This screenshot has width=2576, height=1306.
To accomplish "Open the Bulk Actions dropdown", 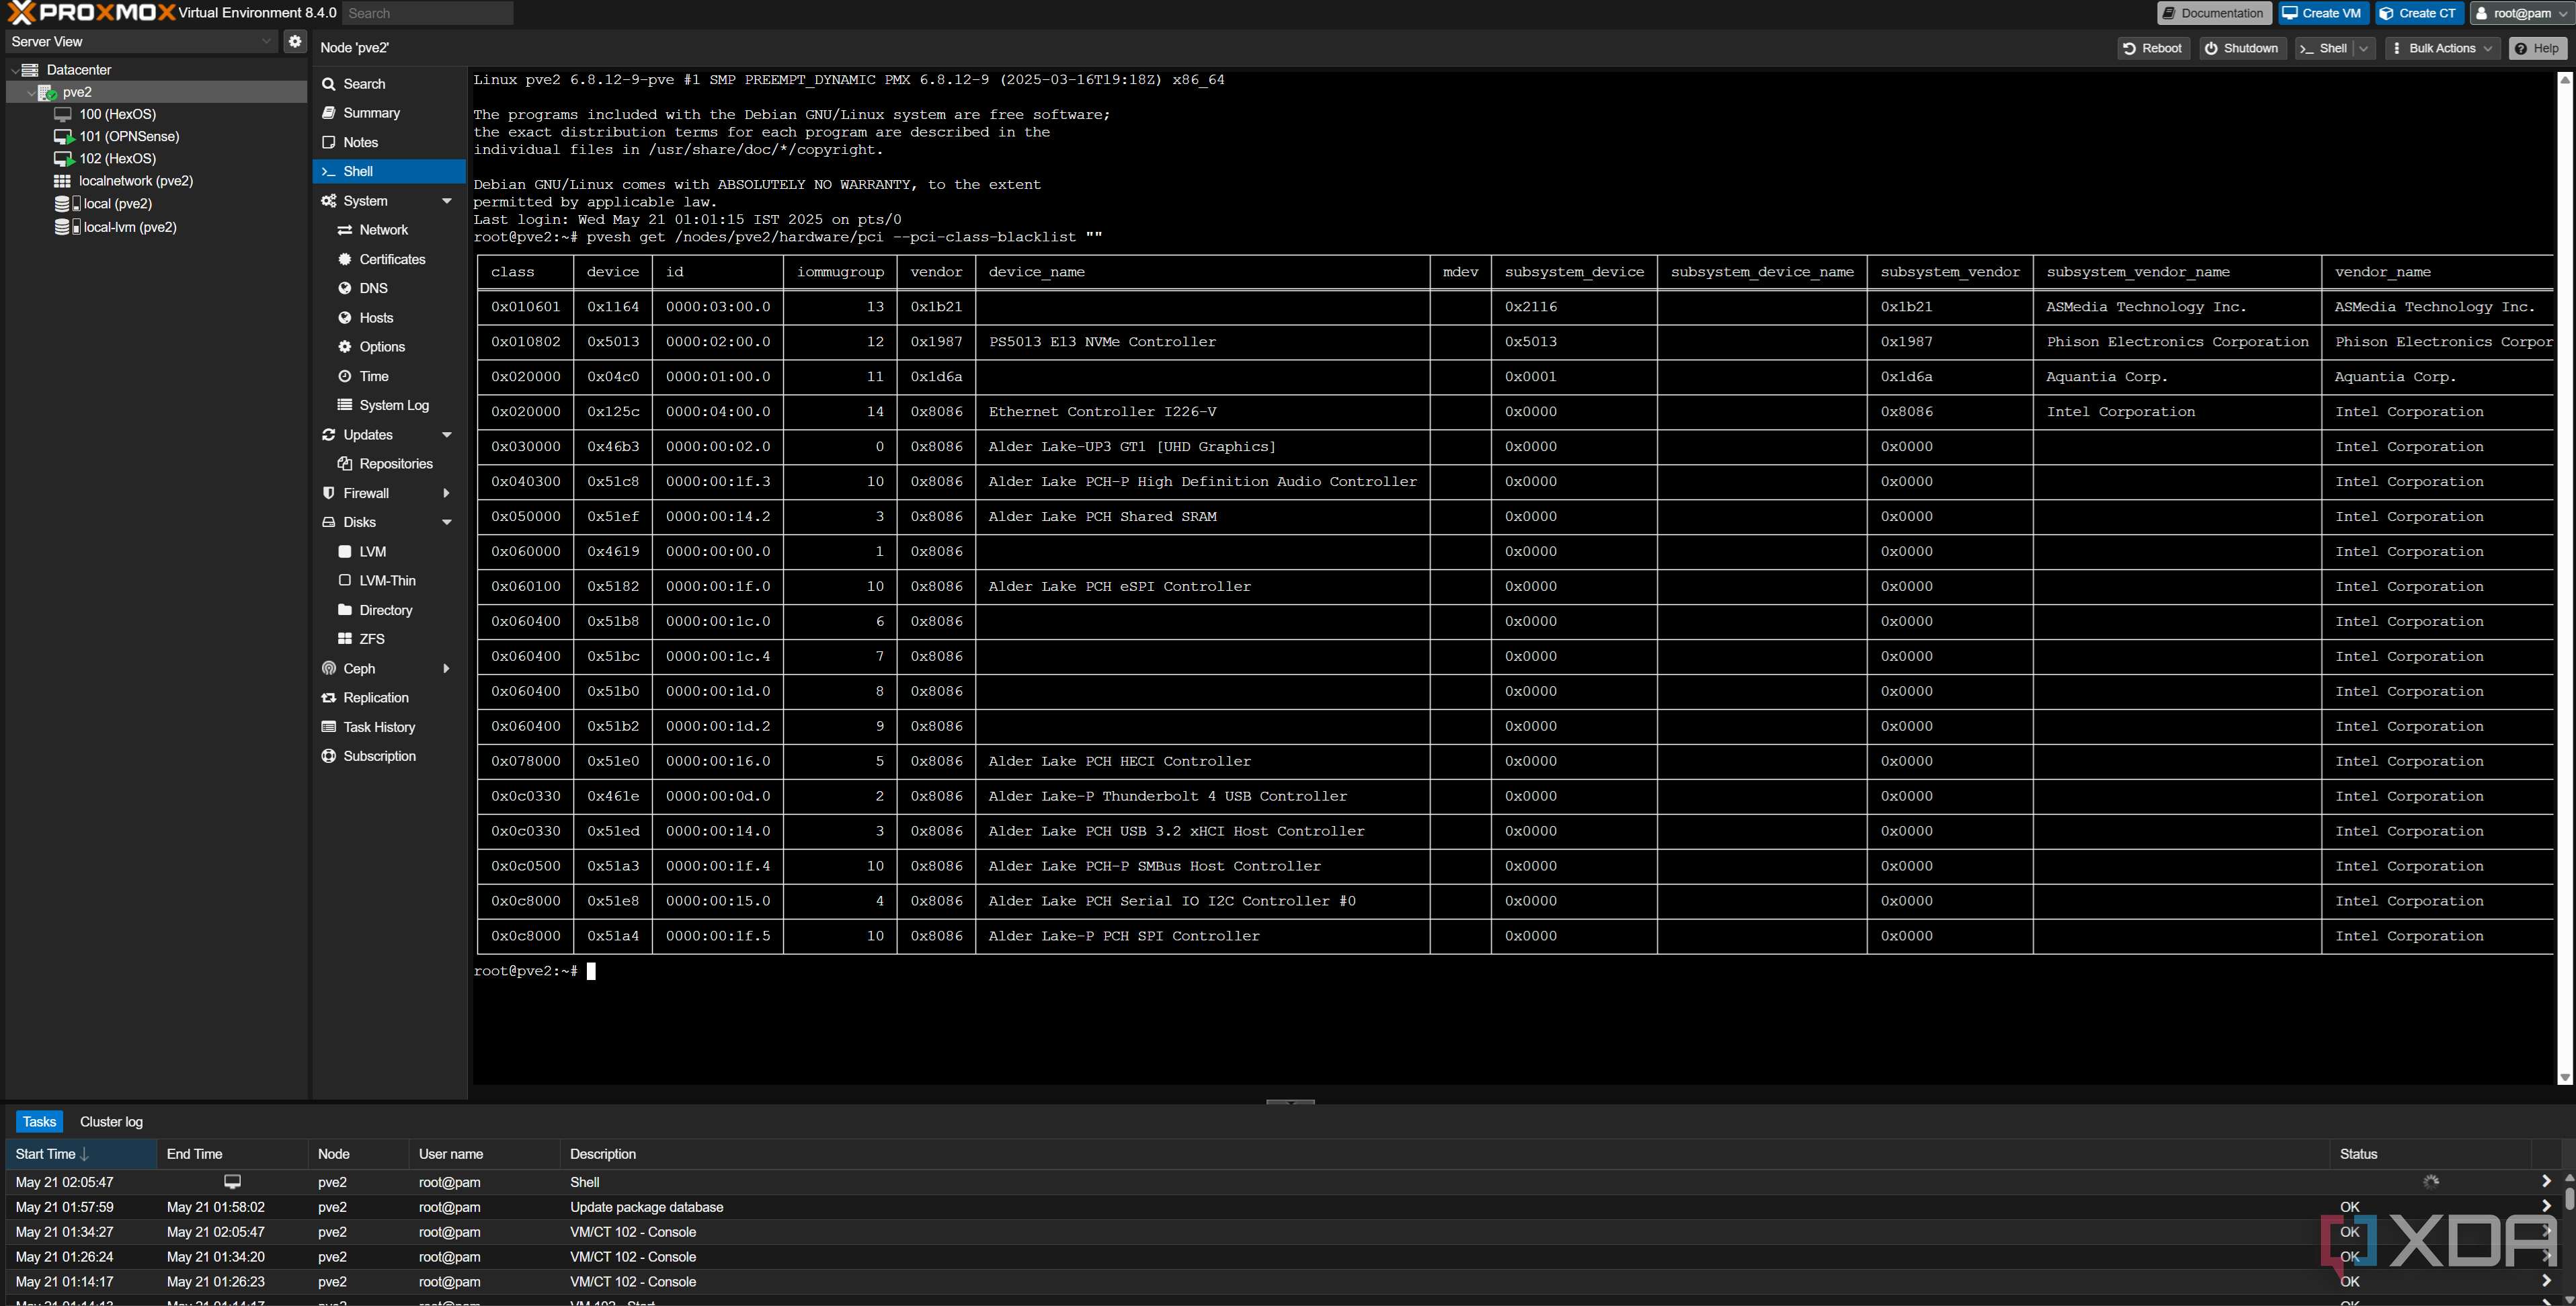I will pyautogui.click(x=2443, y=48).
